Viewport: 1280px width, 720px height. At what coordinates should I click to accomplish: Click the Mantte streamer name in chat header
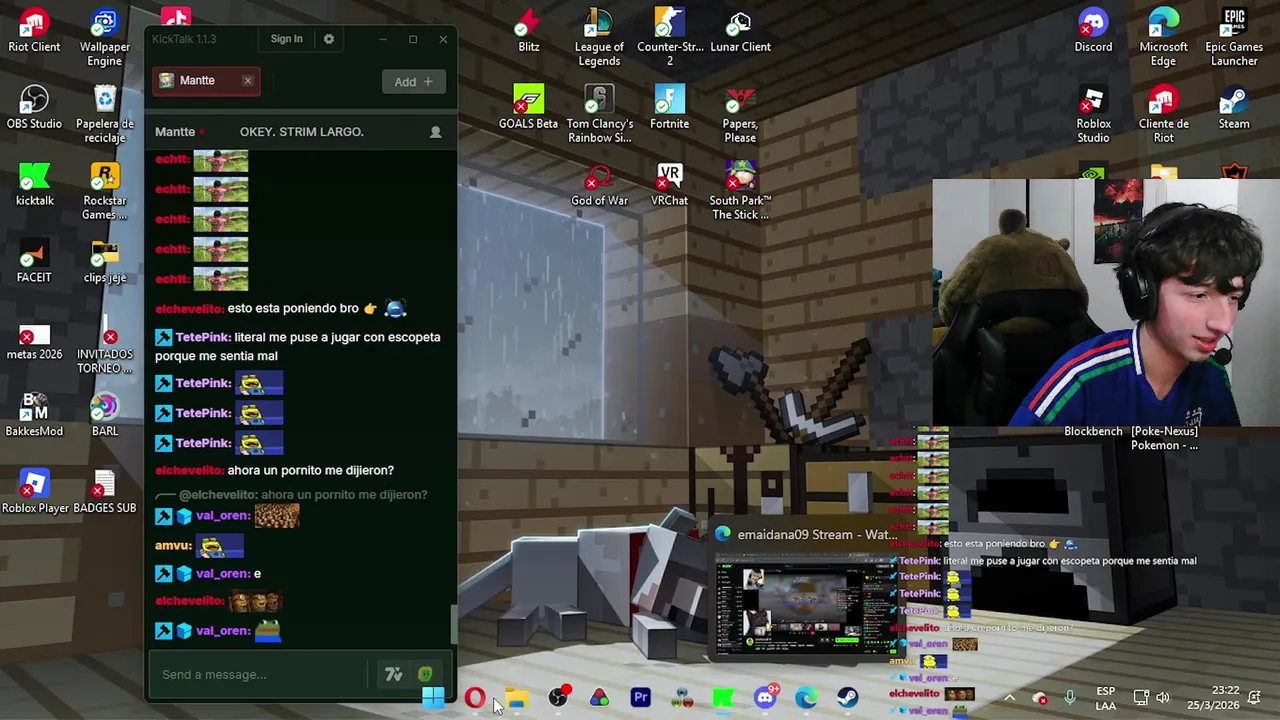pyautogui.click(x=175, y=132)
